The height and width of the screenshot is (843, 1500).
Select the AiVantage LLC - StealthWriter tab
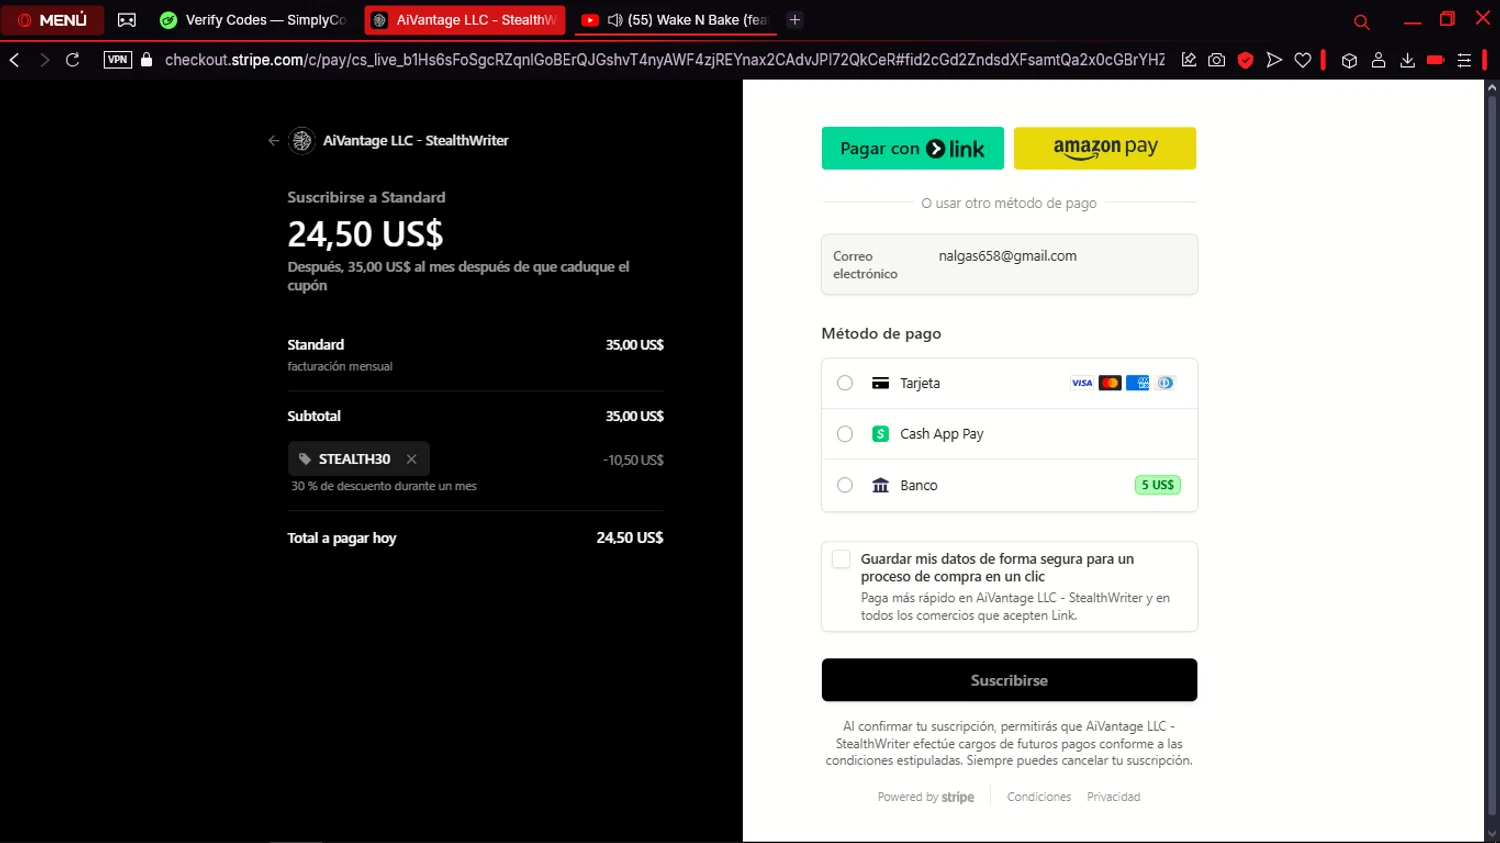point(465,20)
